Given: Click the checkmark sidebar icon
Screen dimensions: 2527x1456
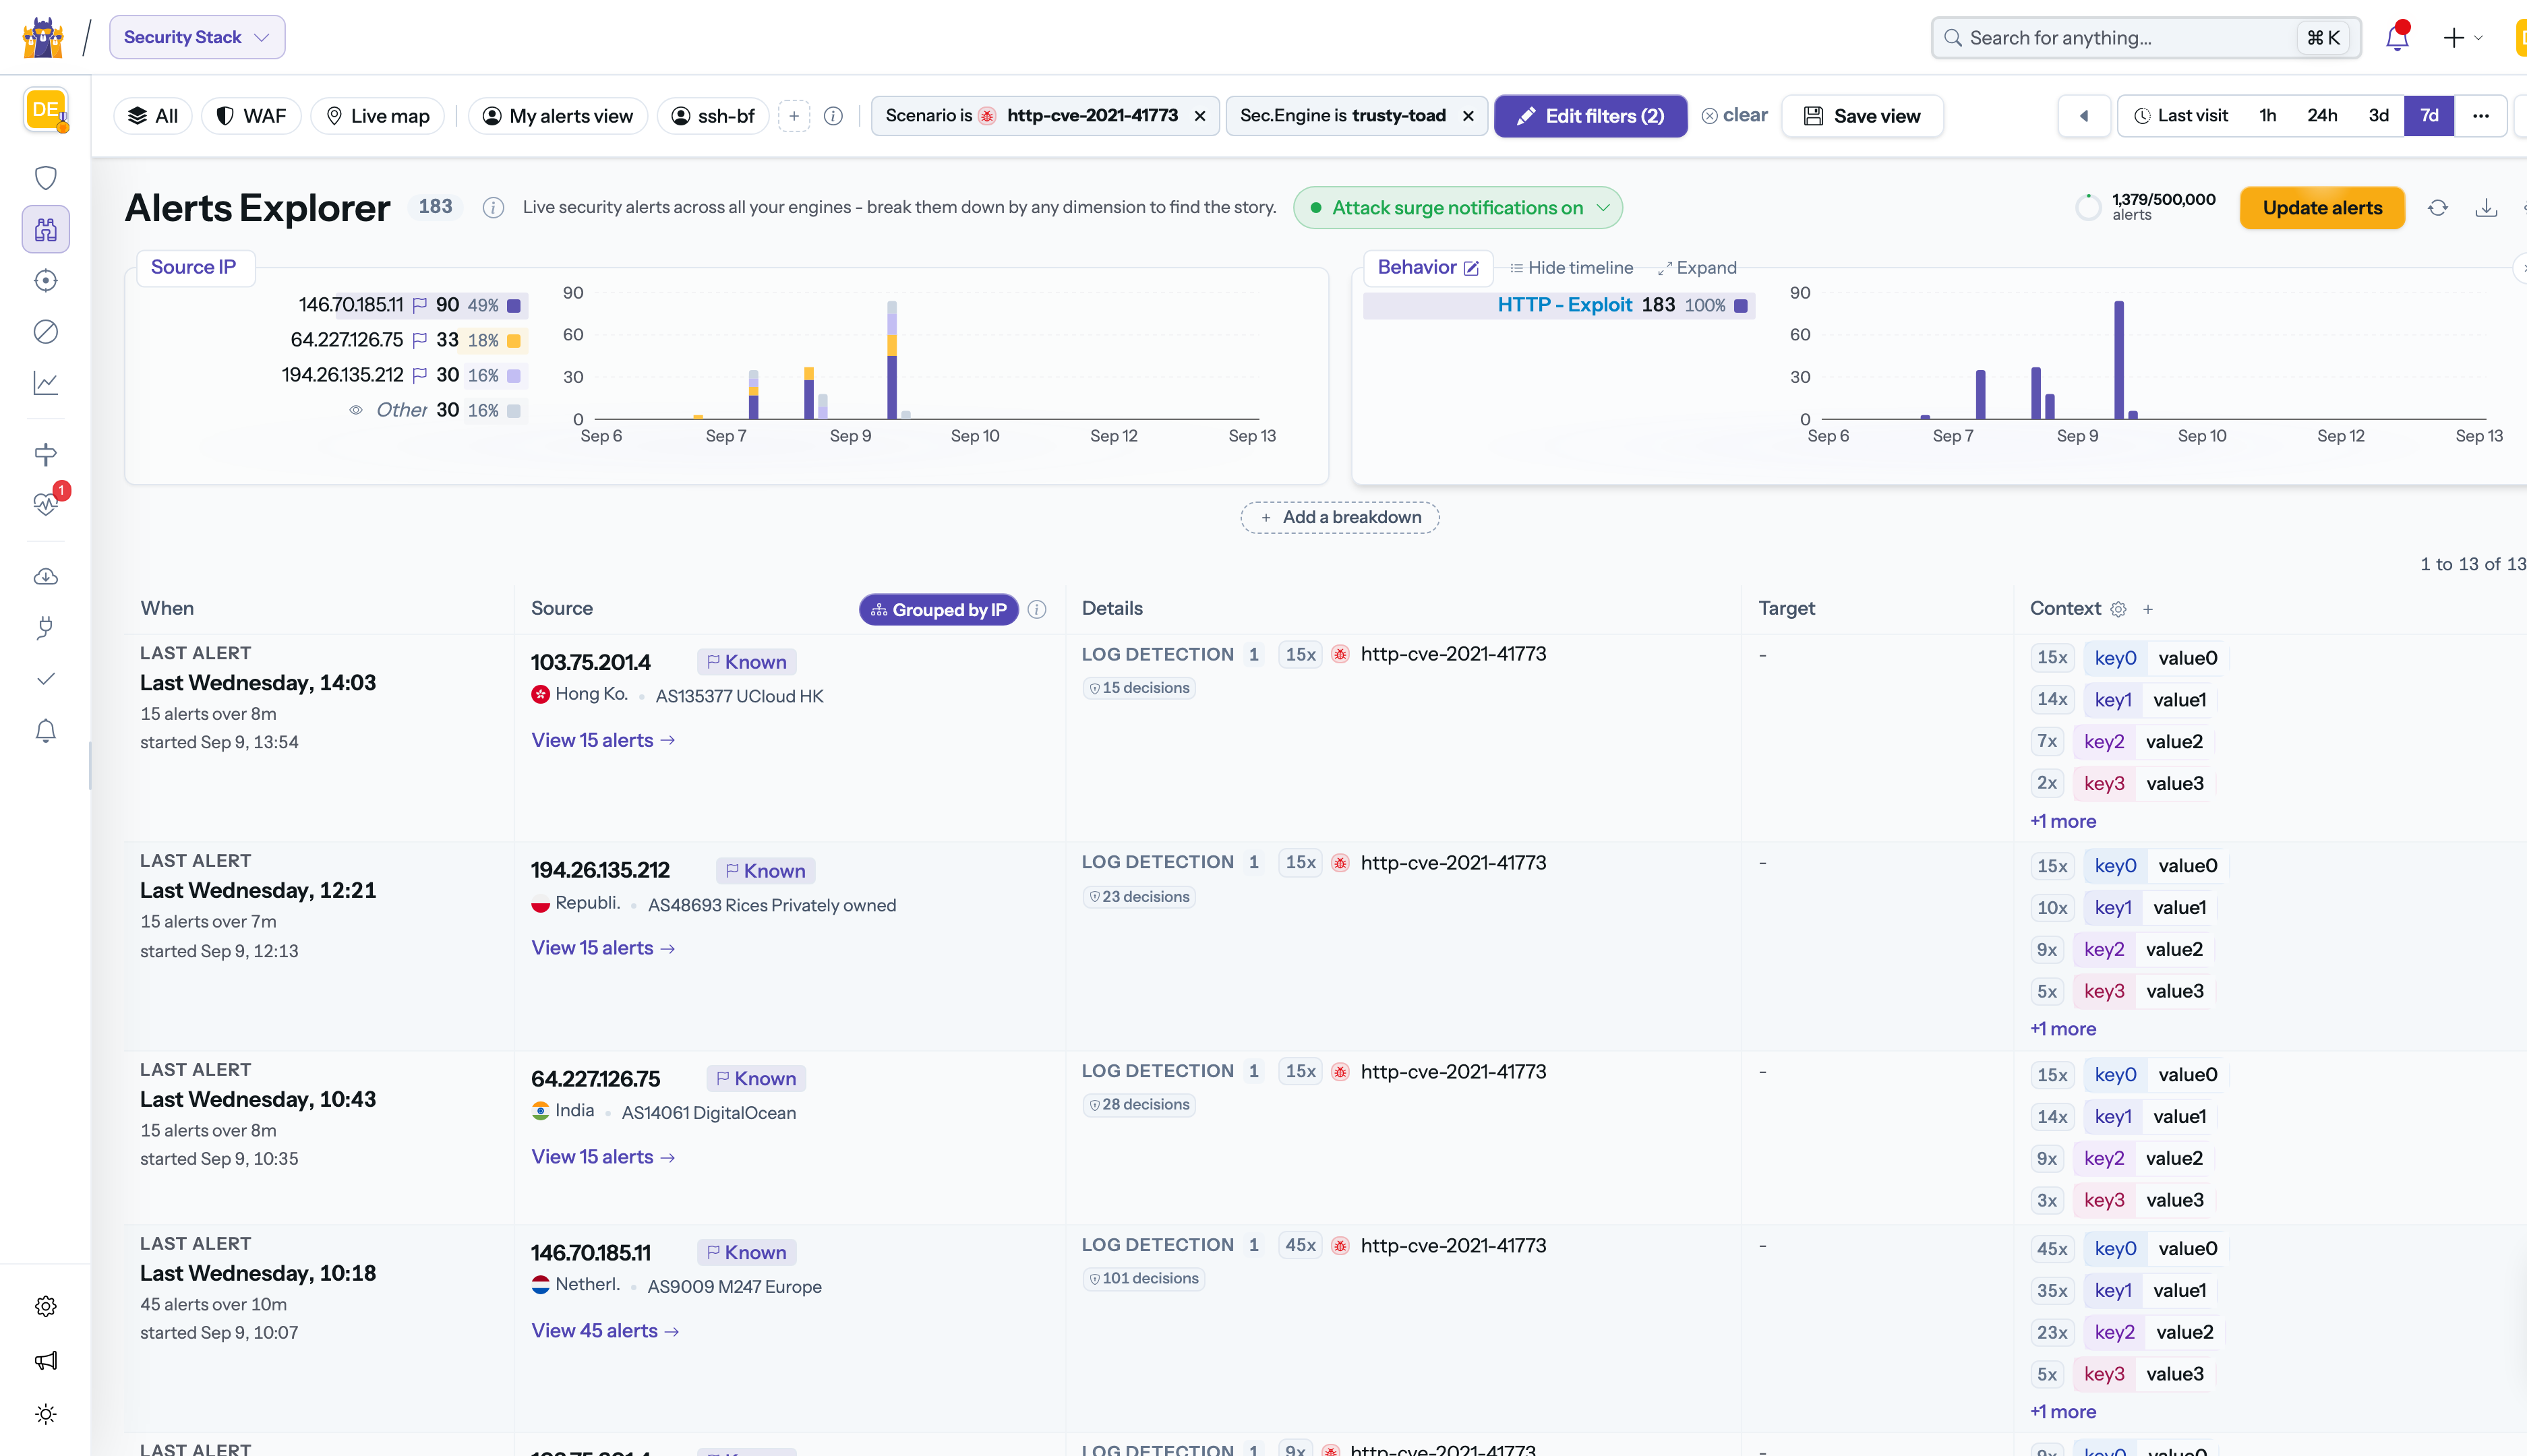Looking at the screenshot, I should pos(46,679).
